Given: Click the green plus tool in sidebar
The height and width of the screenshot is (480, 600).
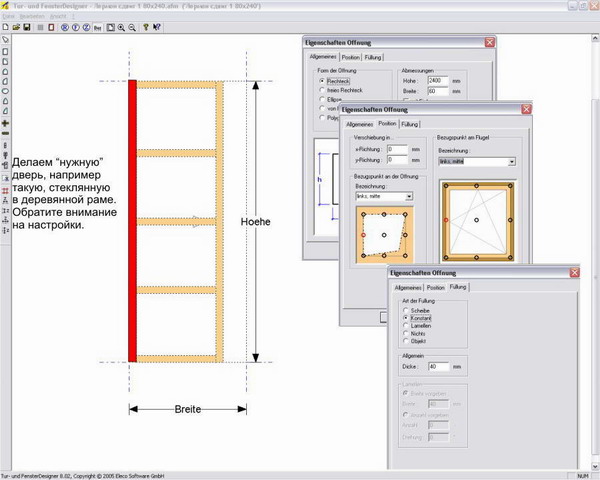Looking at the screenshot, I should [x=6, y=122].
